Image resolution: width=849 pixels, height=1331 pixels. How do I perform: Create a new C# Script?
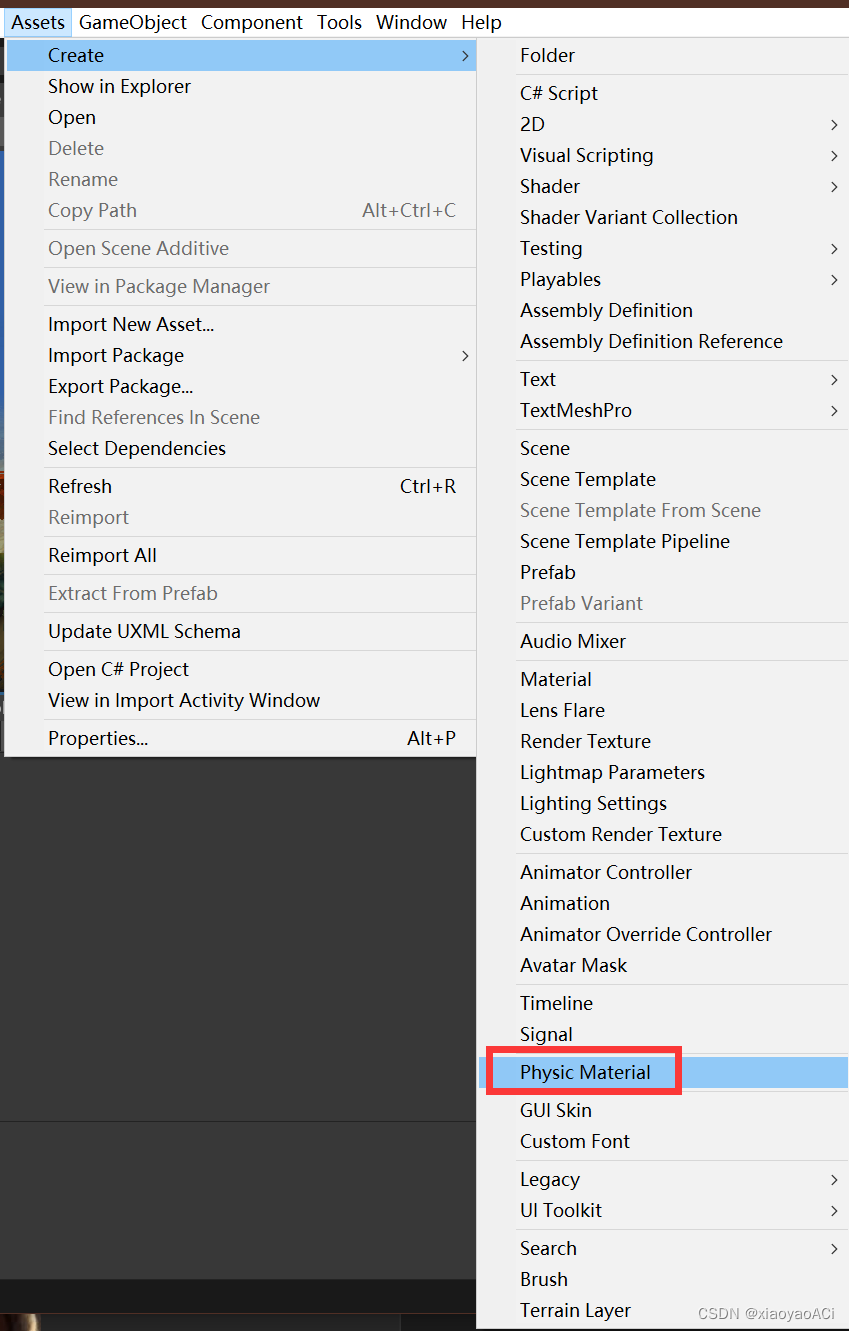[663, 93]
